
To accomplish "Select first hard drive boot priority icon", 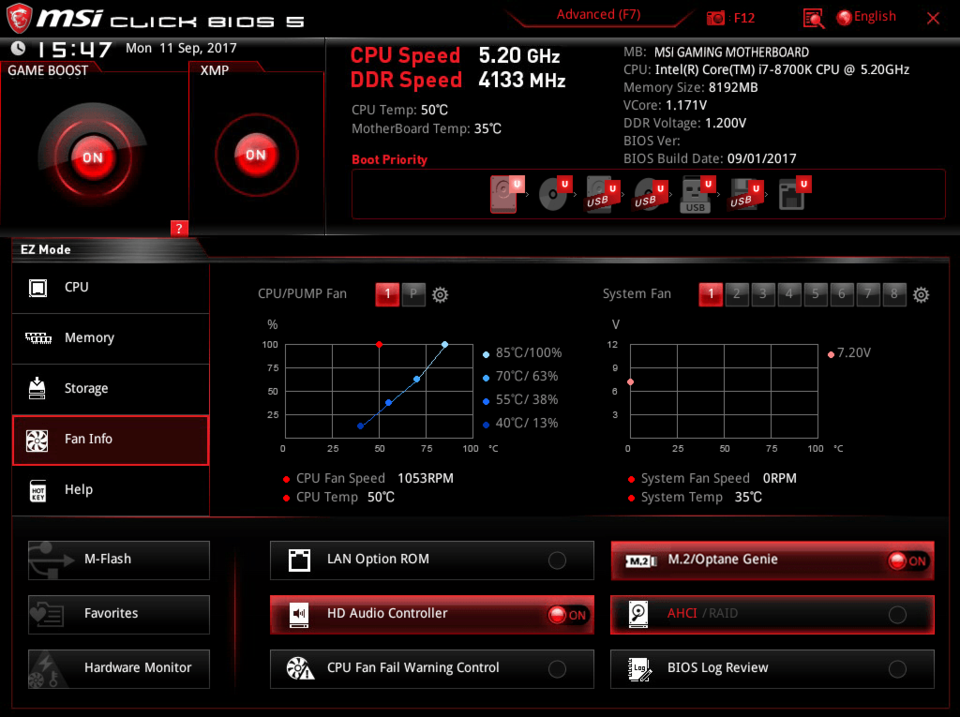I will click(505, 193).
